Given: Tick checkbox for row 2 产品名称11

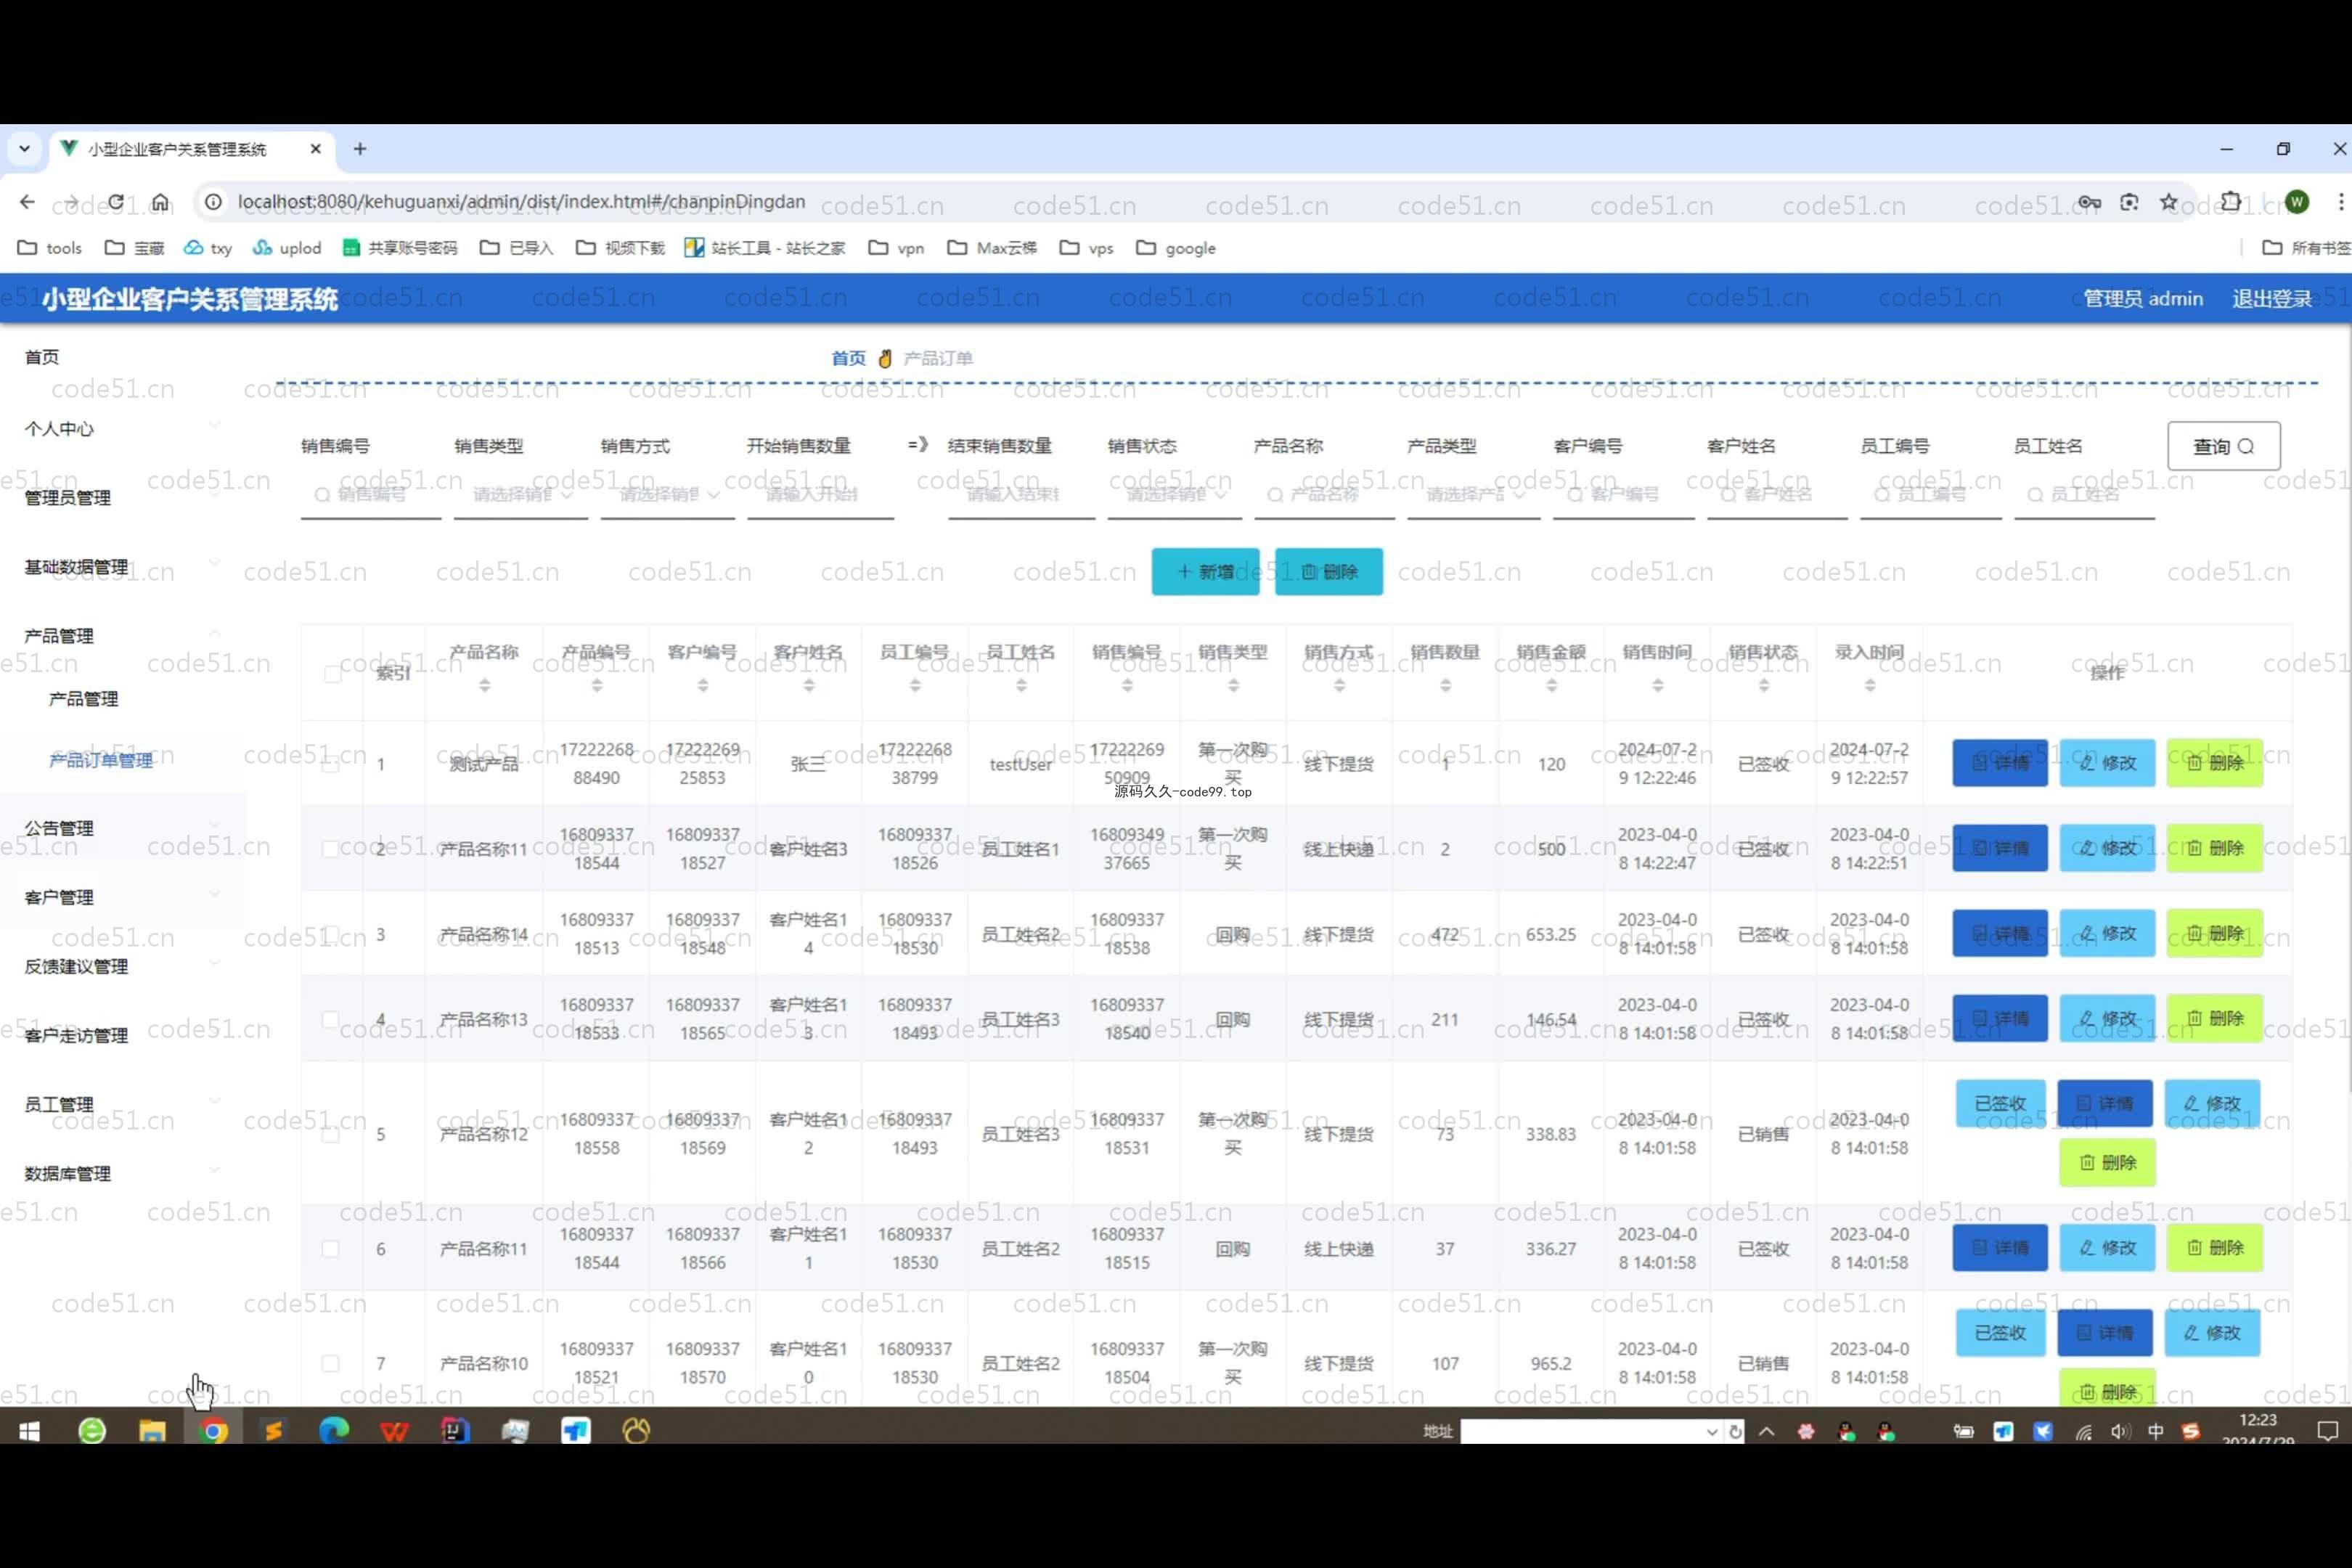Looking at the screenshot, I should (331, 849).
